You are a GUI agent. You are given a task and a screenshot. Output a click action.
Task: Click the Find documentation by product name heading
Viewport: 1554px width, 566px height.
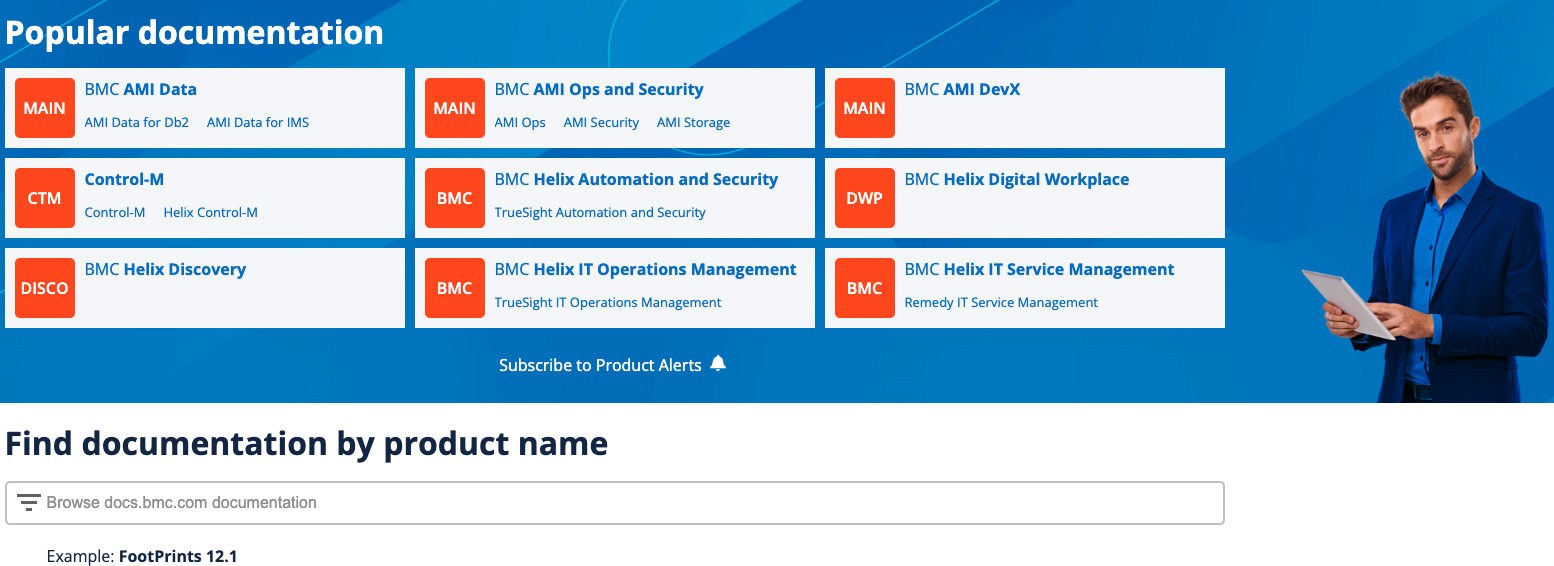tap(307, 443)
